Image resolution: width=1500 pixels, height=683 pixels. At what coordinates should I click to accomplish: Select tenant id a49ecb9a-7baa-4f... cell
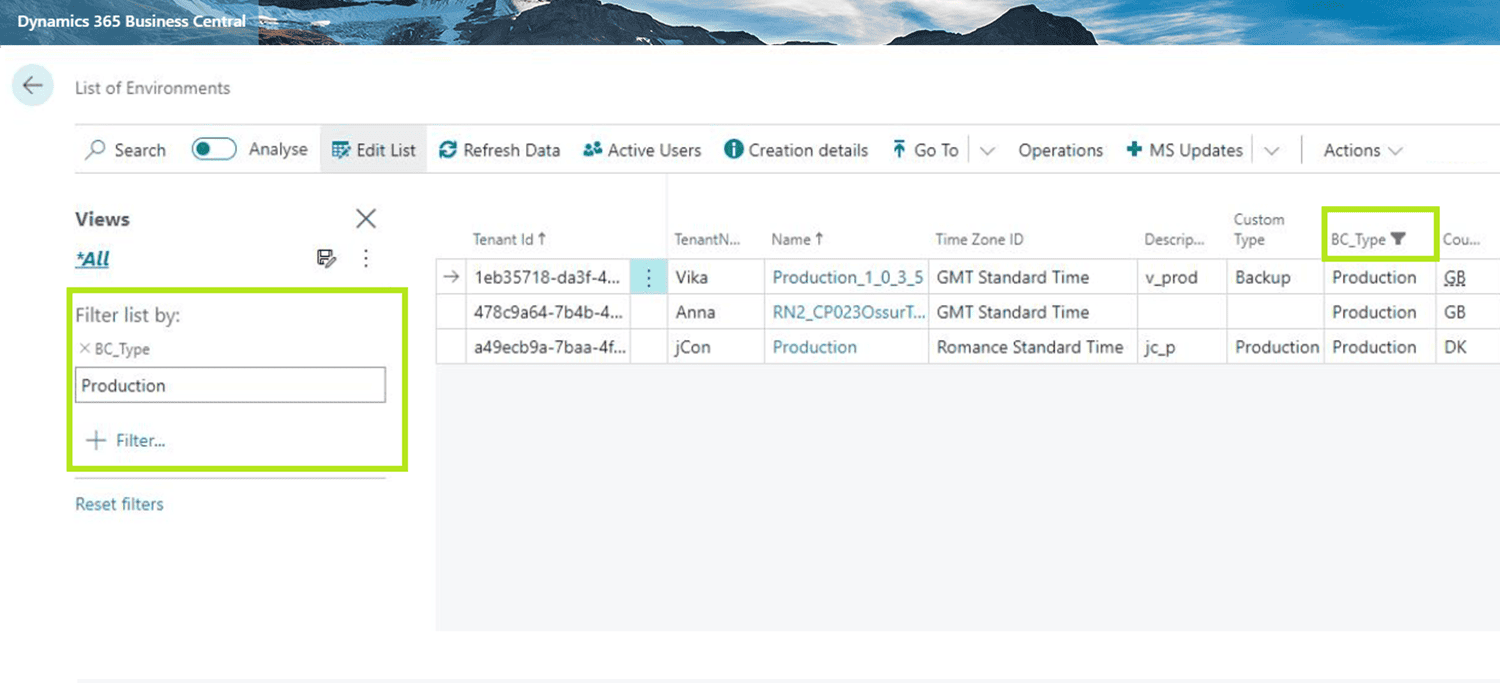[548, 347]
